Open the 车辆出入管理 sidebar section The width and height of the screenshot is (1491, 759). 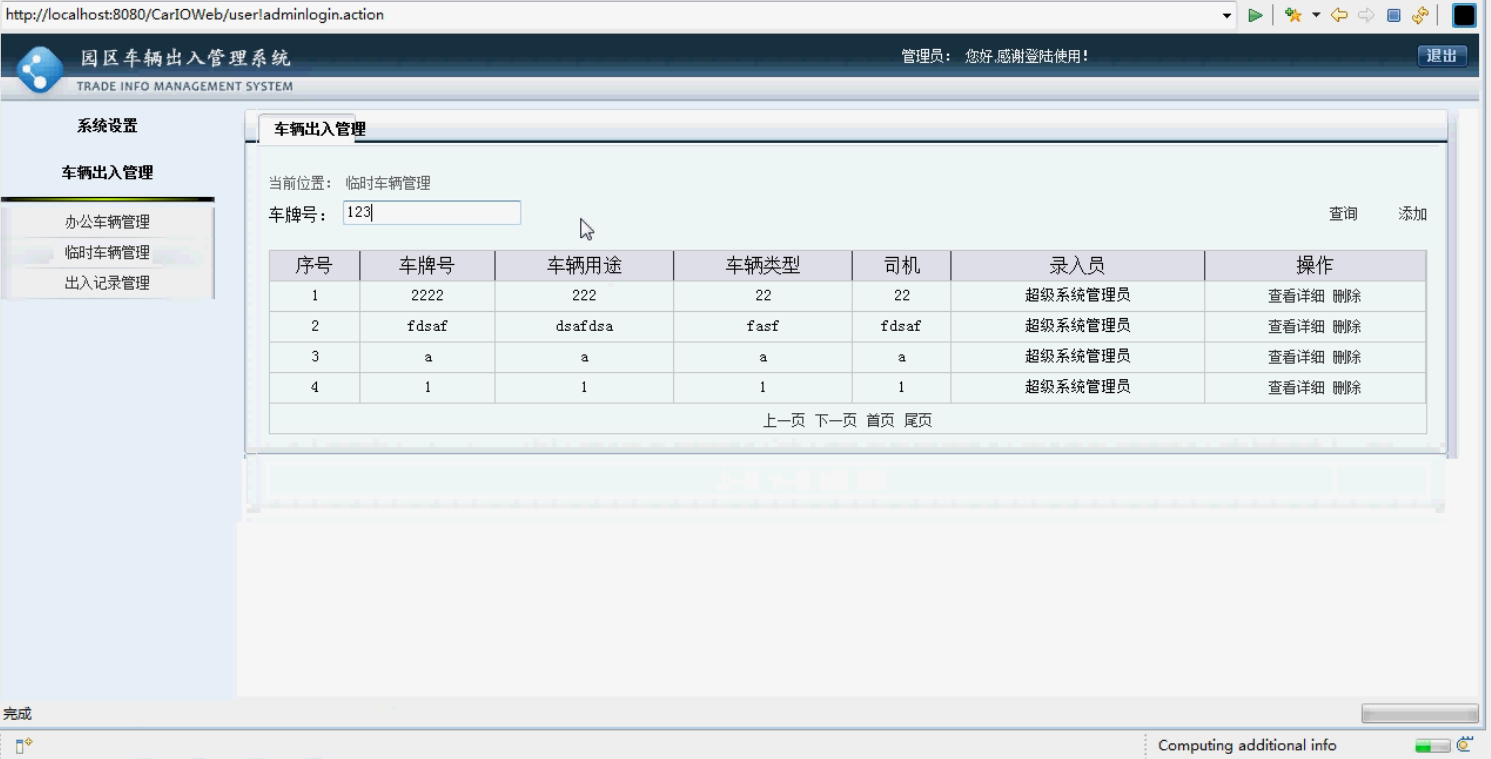point(107,173)
